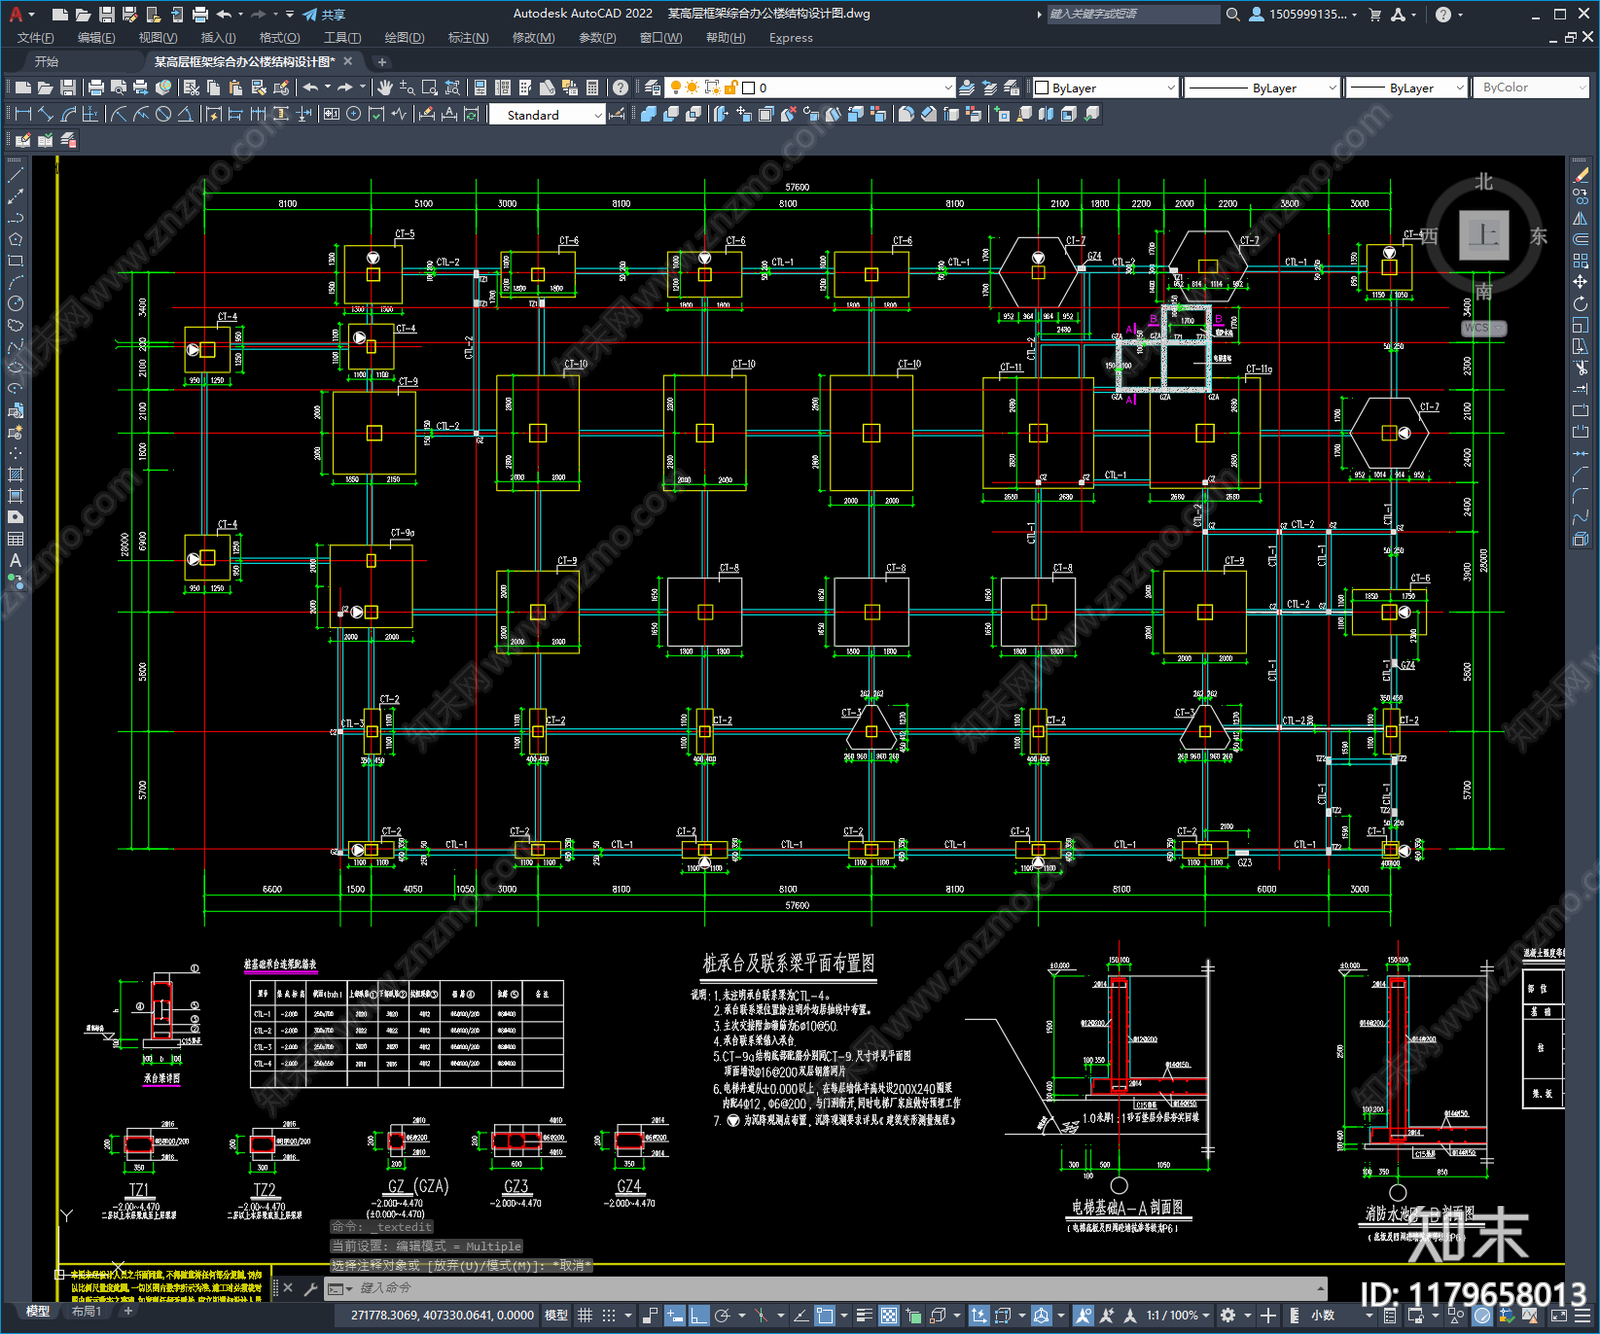
Task: Click the Move tool in right toolbar
Action: point(1581,282)
